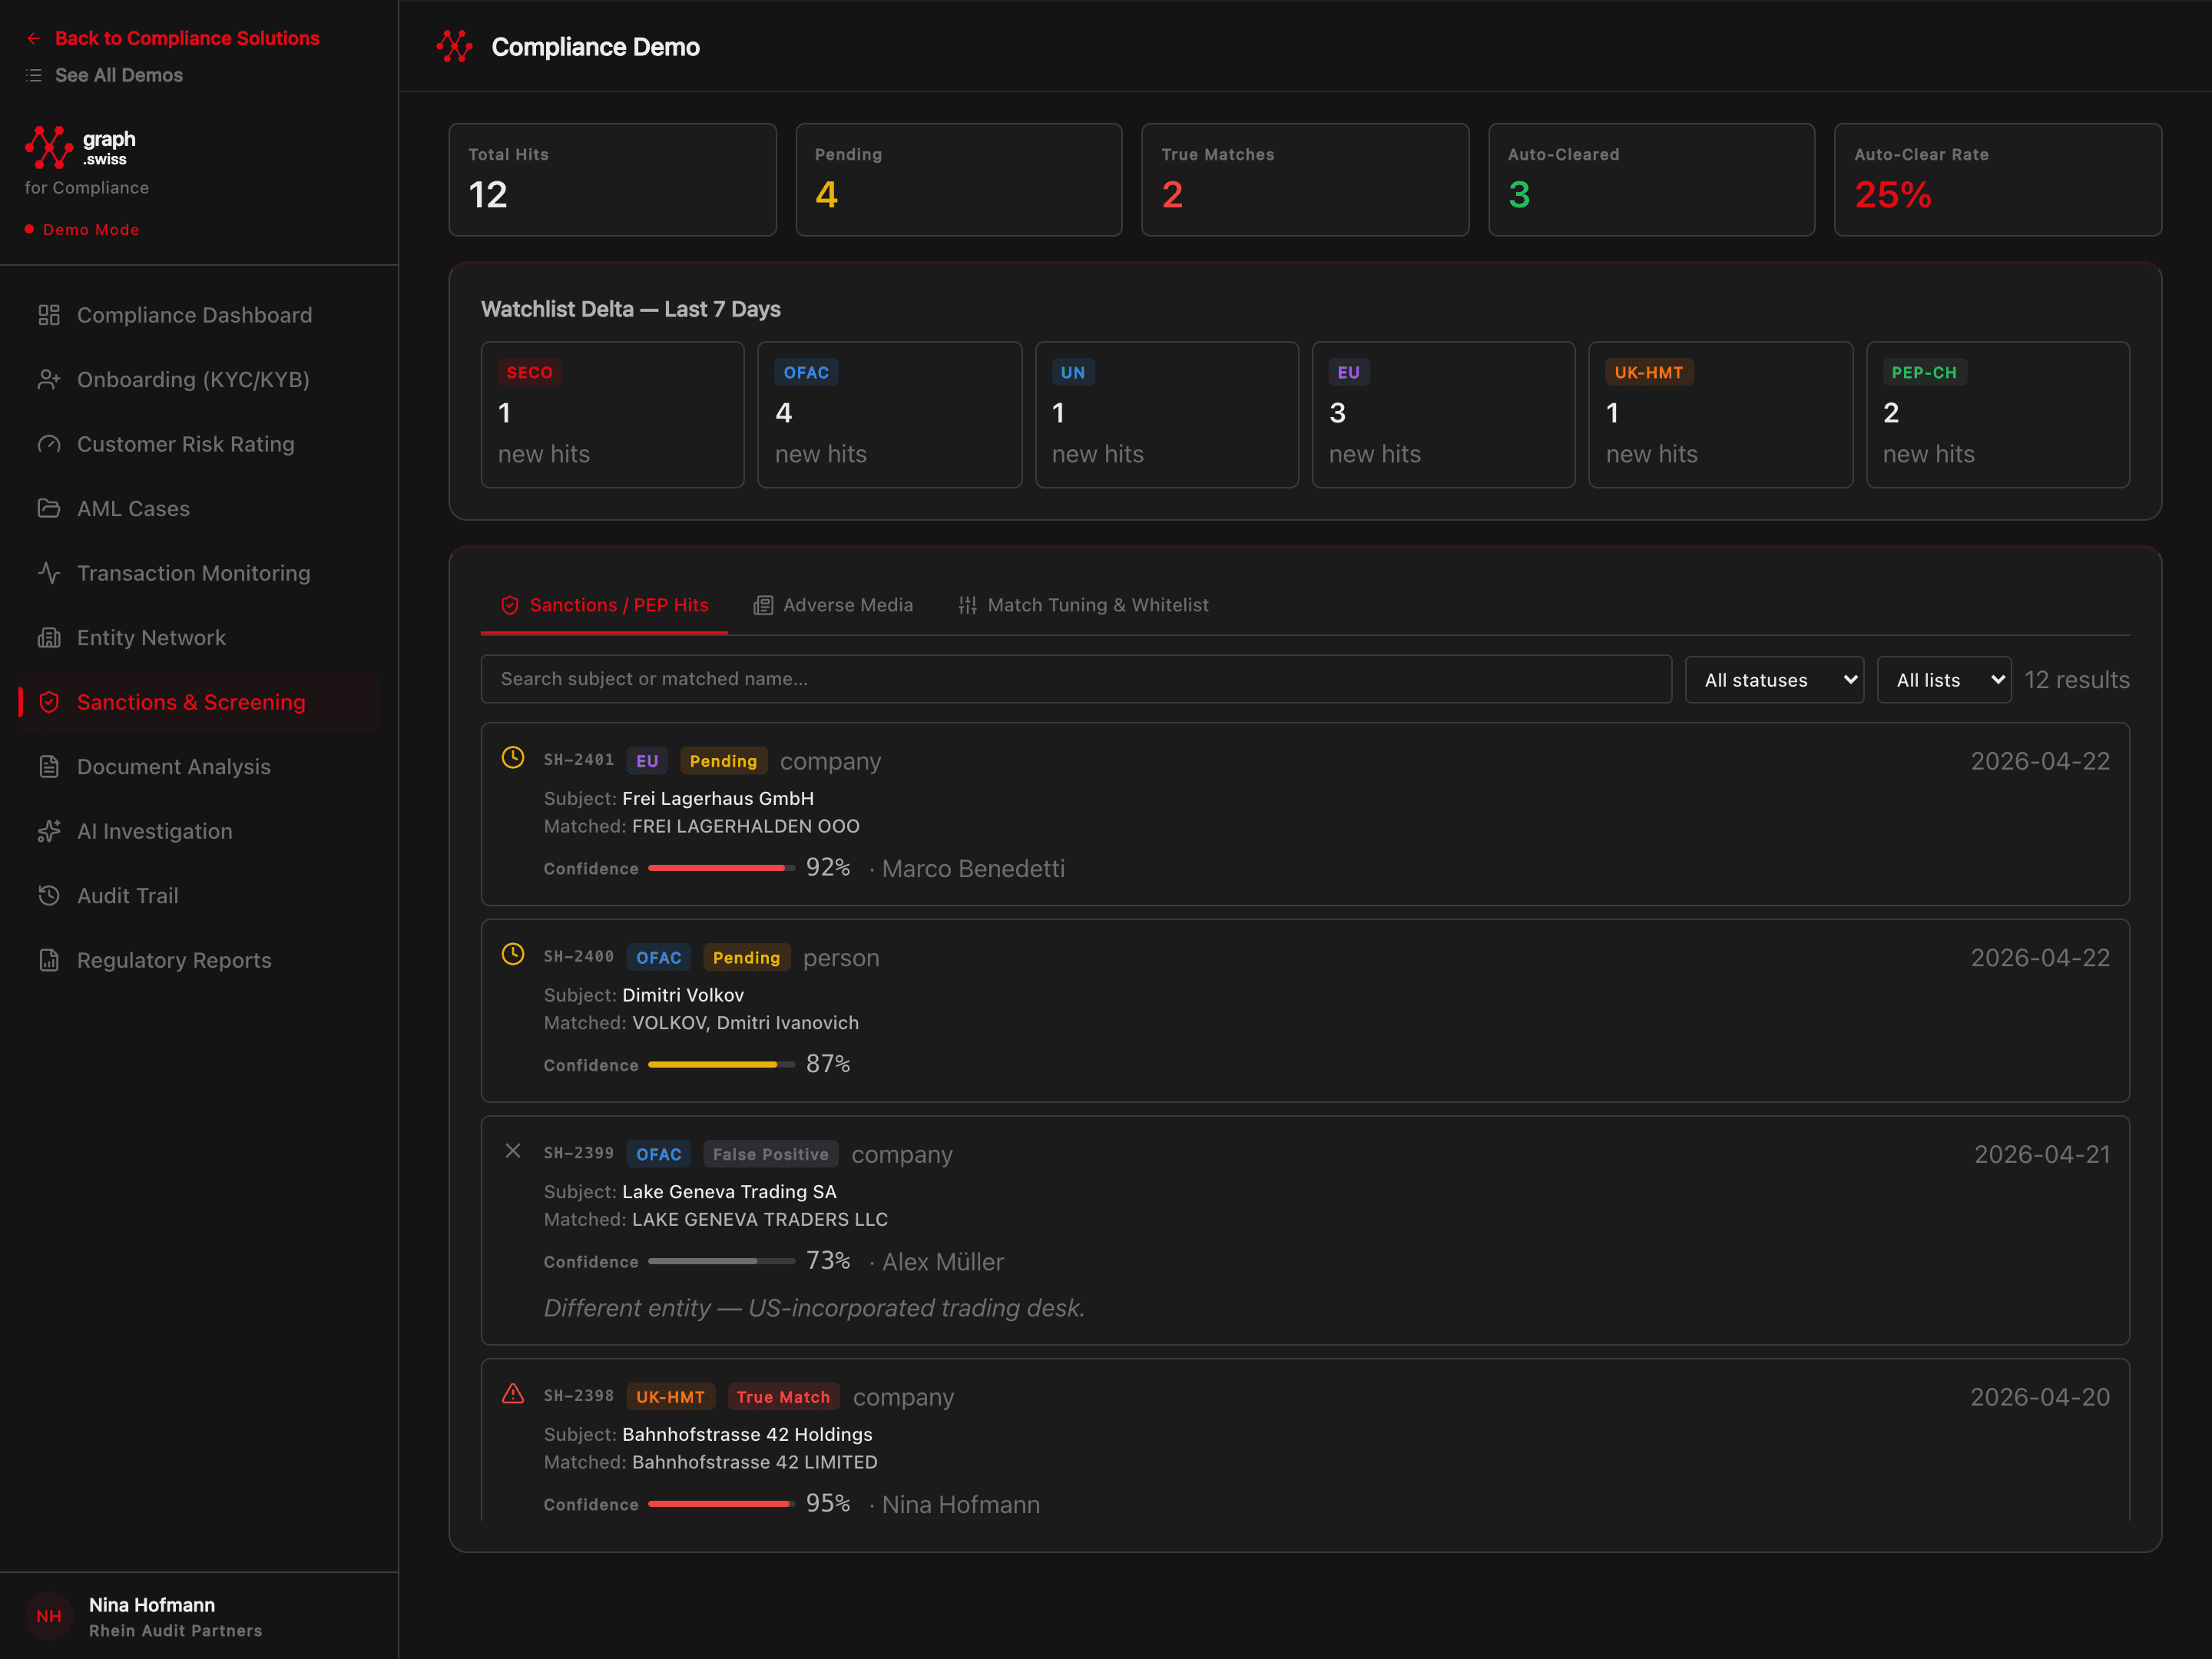Click the True Matches stat card
Viewport: 2212px width, 1659px height.
point(1305,180)
